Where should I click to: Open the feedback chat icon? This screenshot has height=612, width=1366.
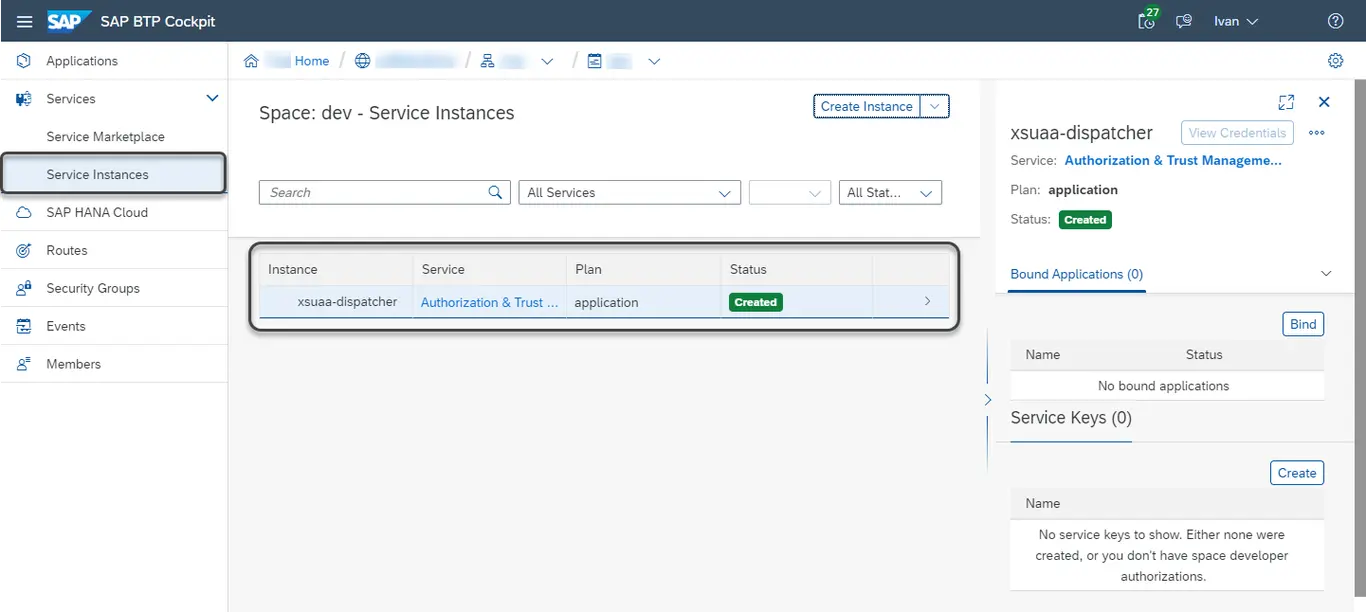click(x=1184, y=21)
